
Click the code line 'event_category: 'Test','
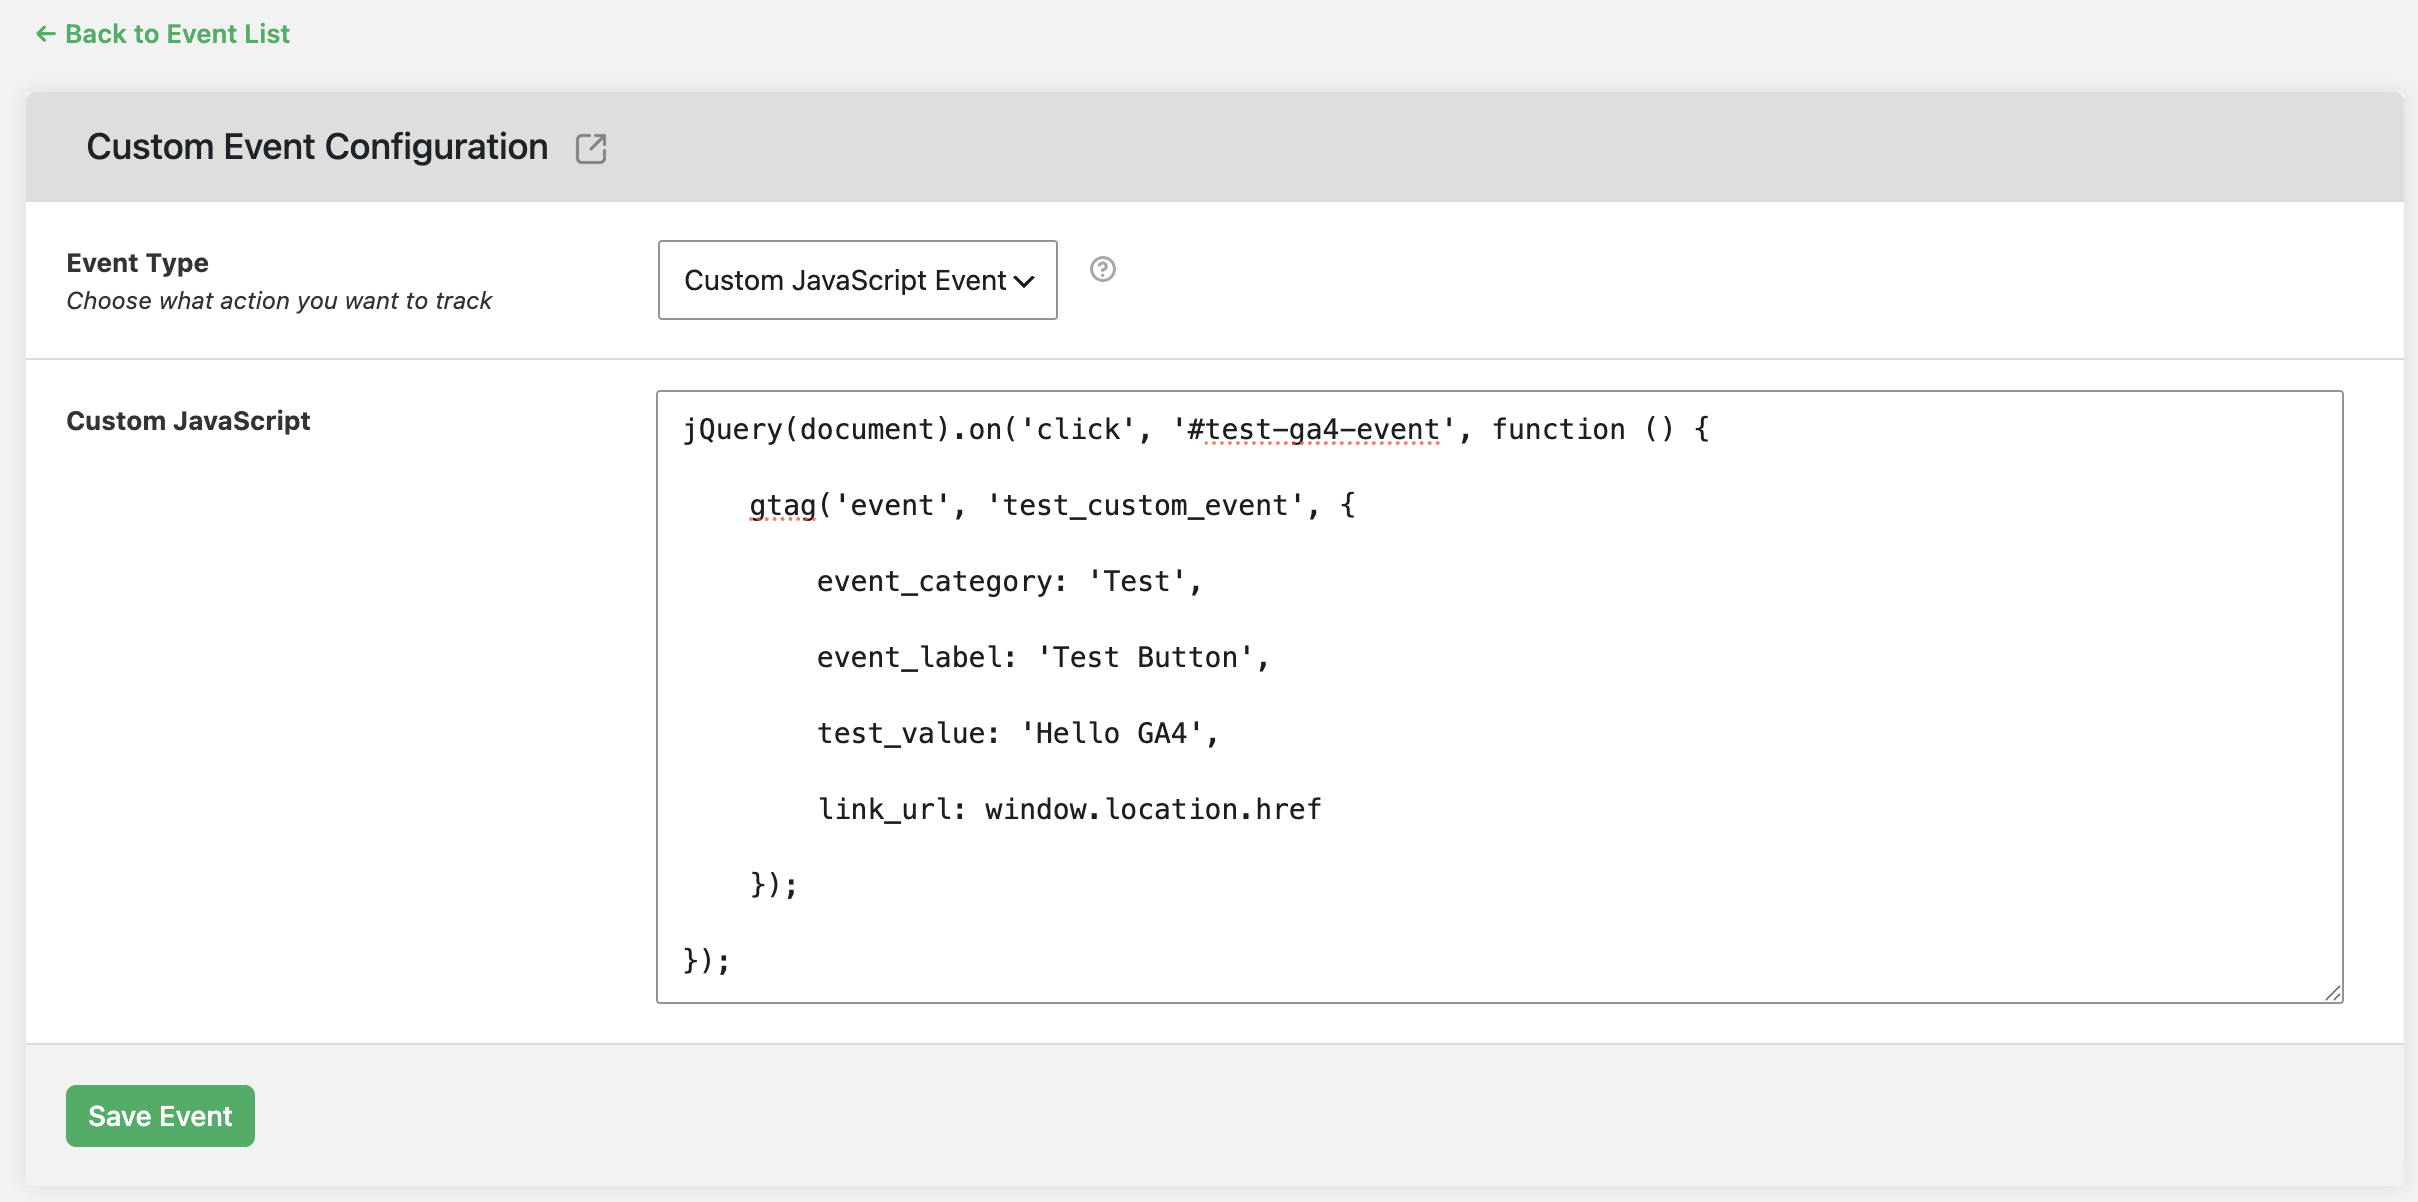click(x=1009, y=581)
